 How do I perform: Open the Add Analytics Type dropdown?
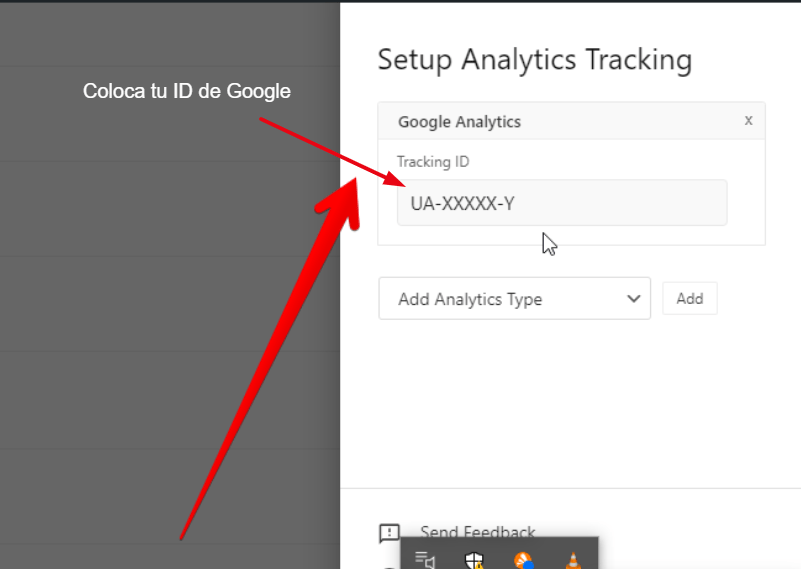514,299
